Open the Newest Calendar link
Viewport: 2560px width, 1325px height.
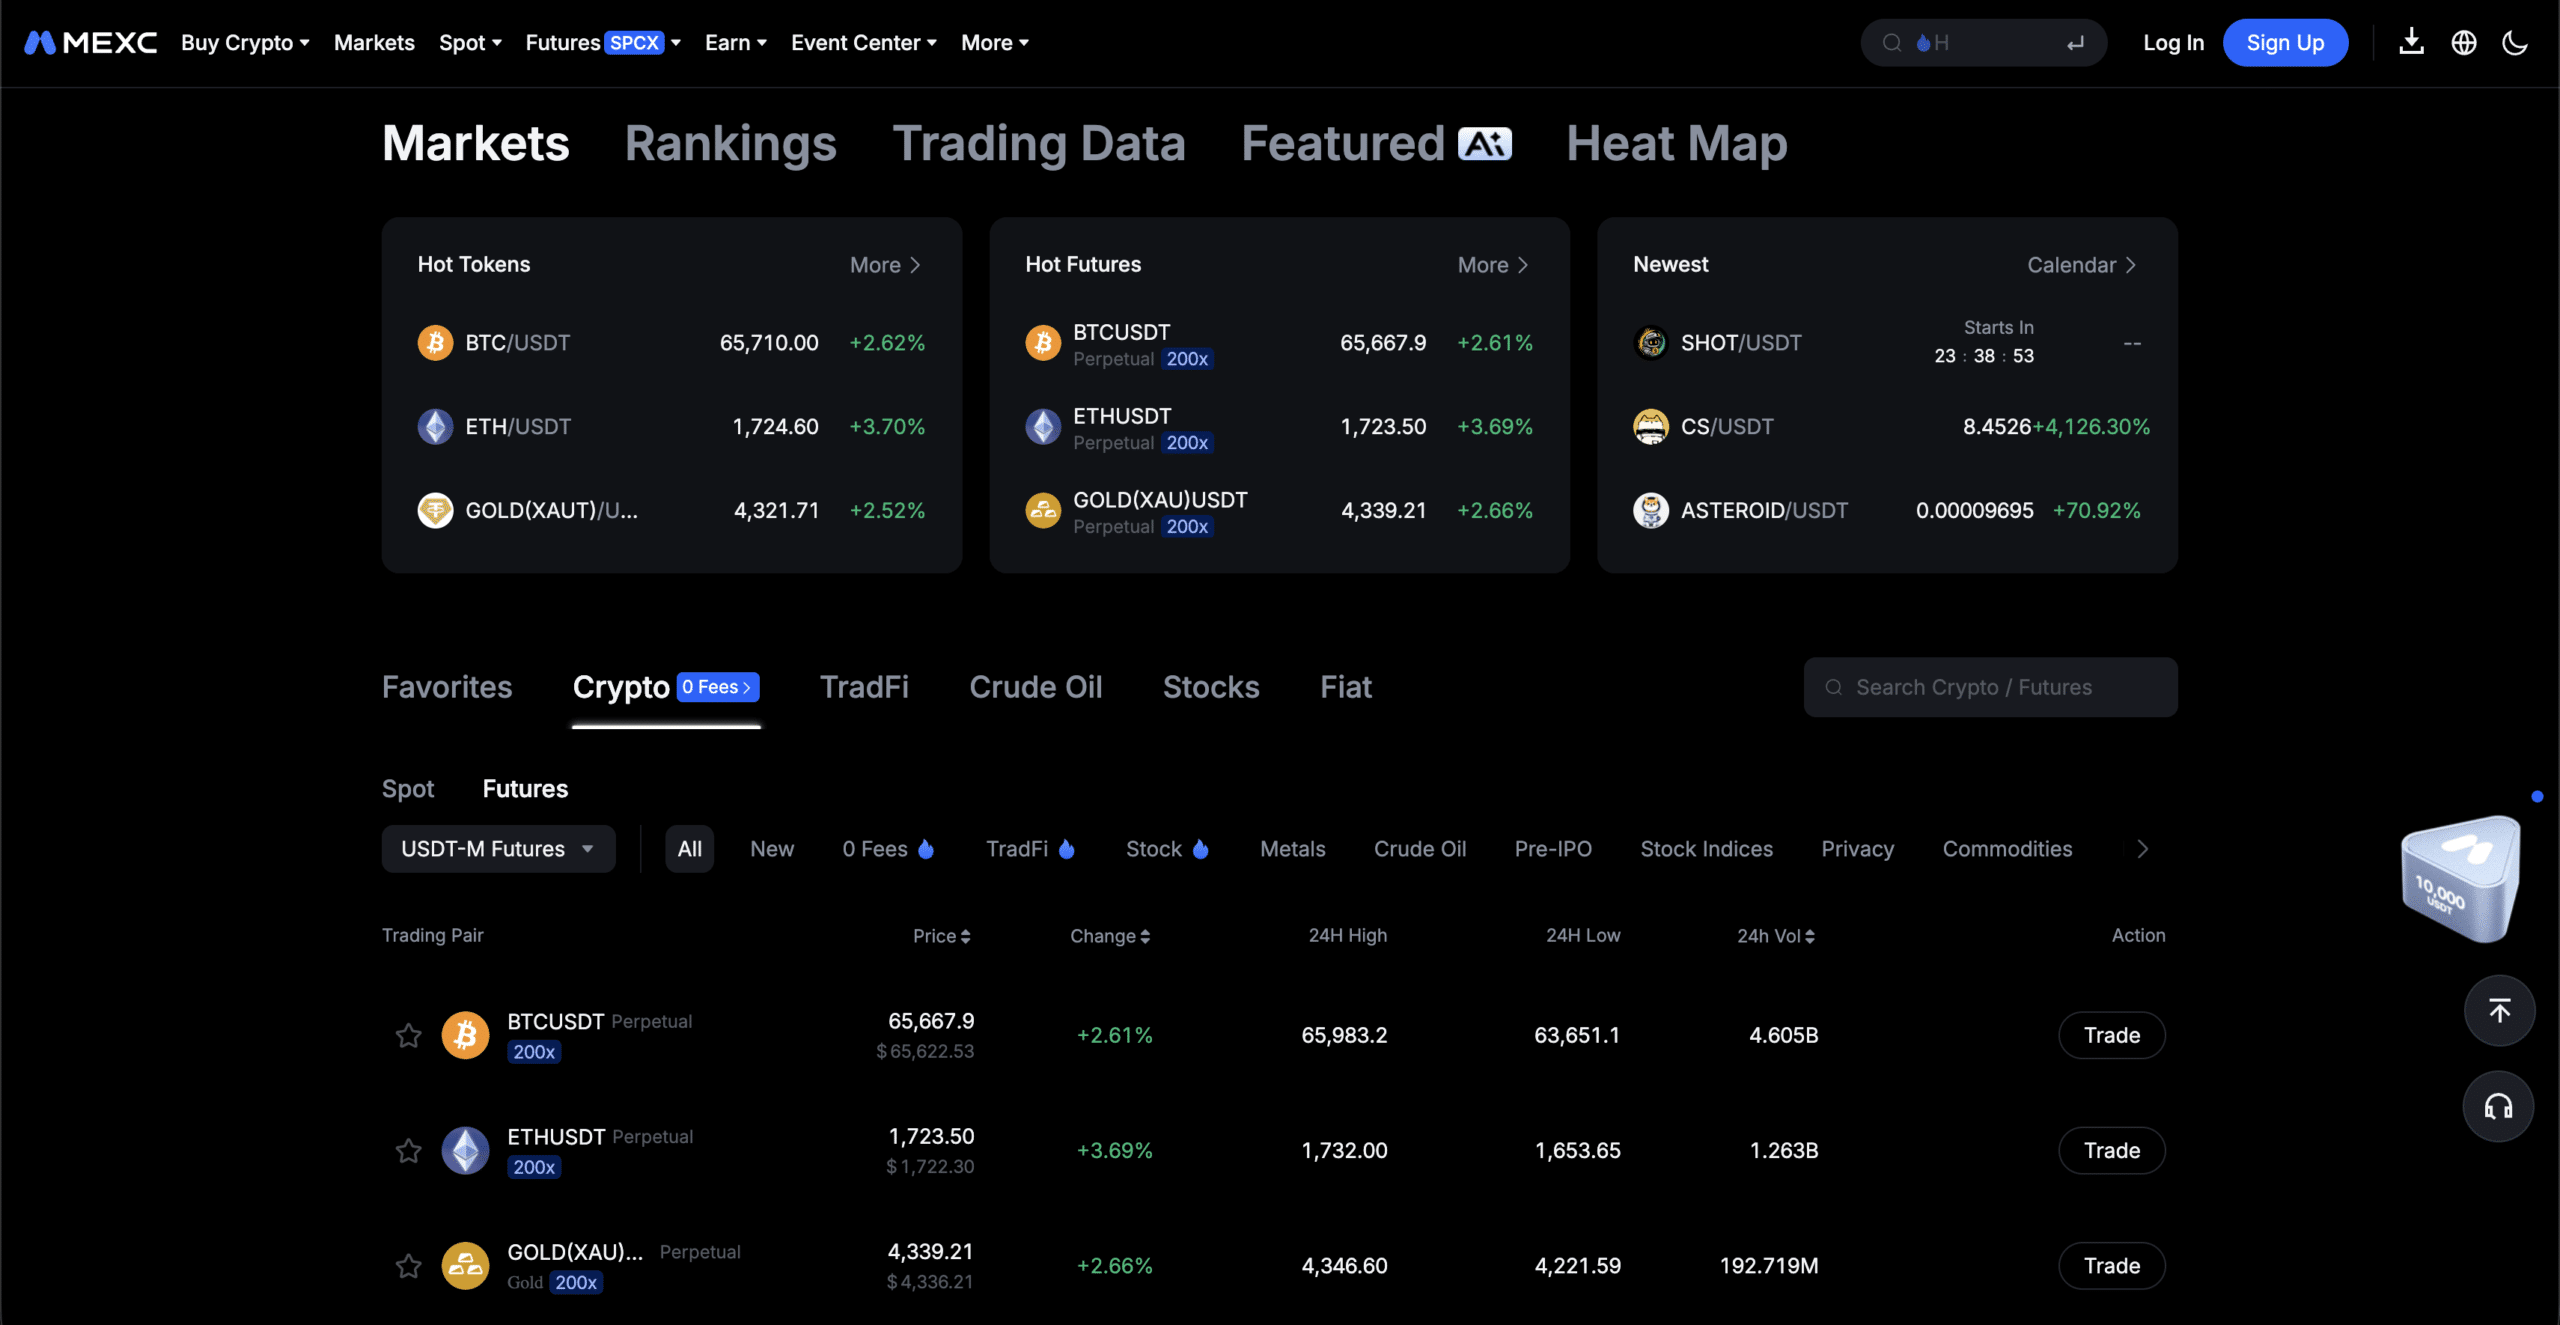[2082, 265]
